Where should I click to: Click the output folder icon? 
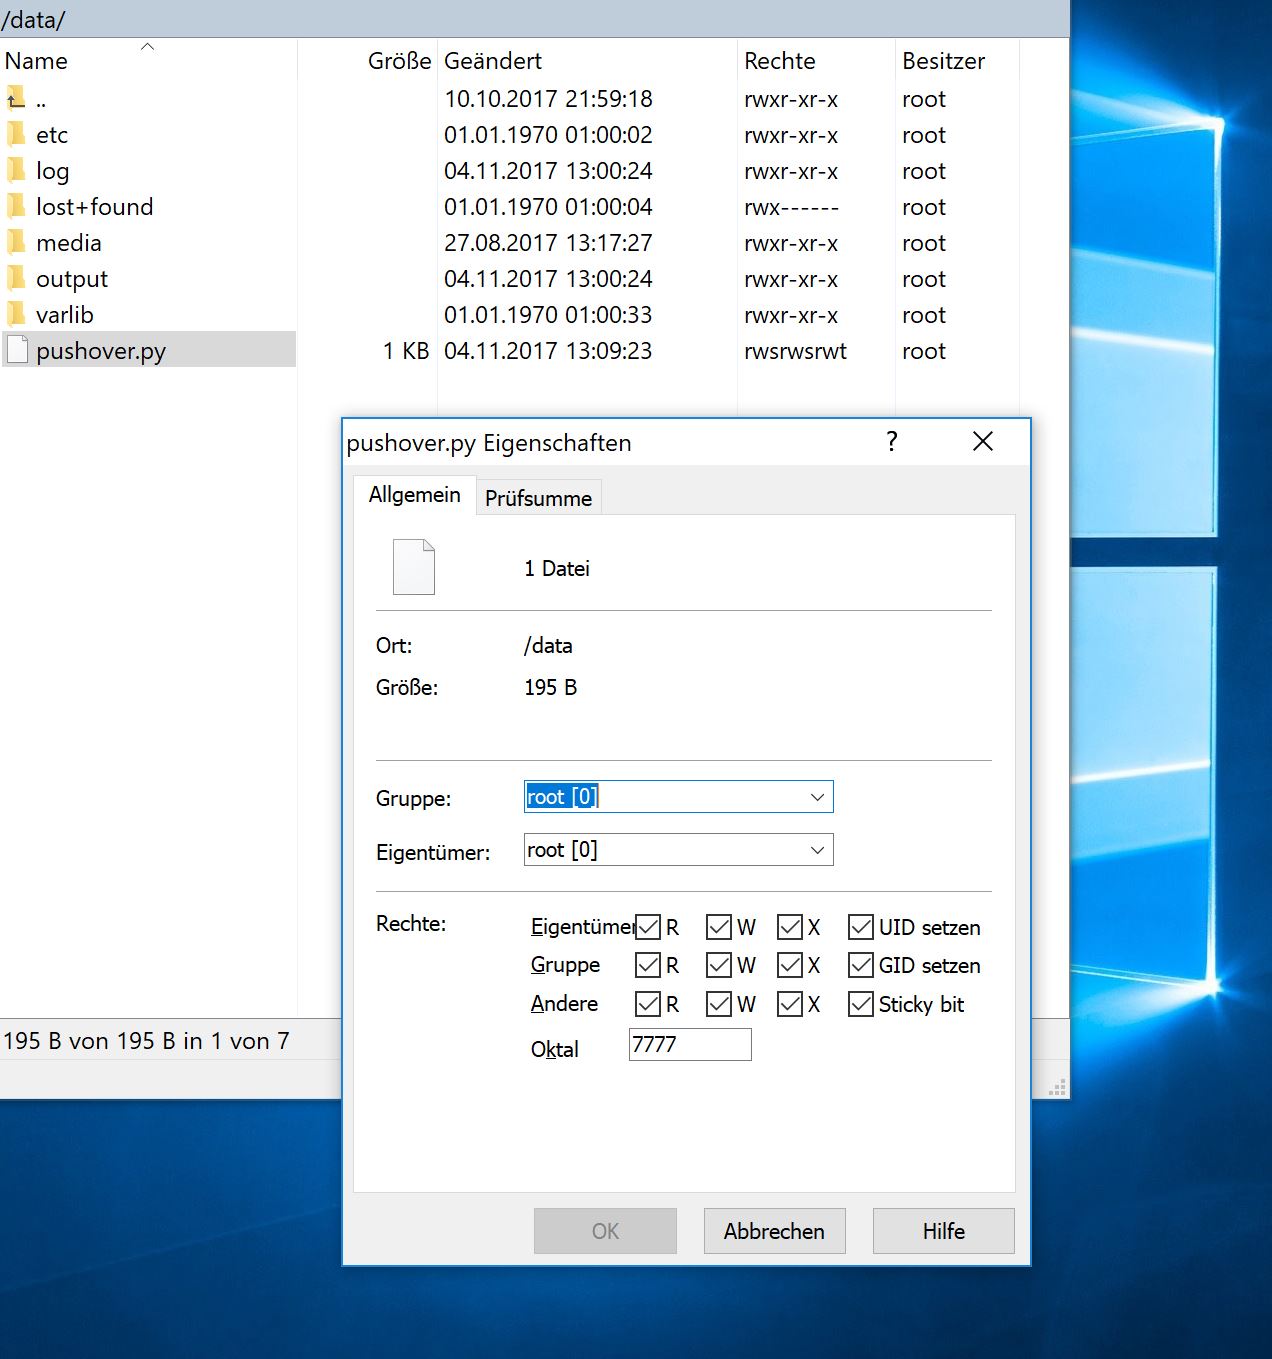click(x=16, y=278)
